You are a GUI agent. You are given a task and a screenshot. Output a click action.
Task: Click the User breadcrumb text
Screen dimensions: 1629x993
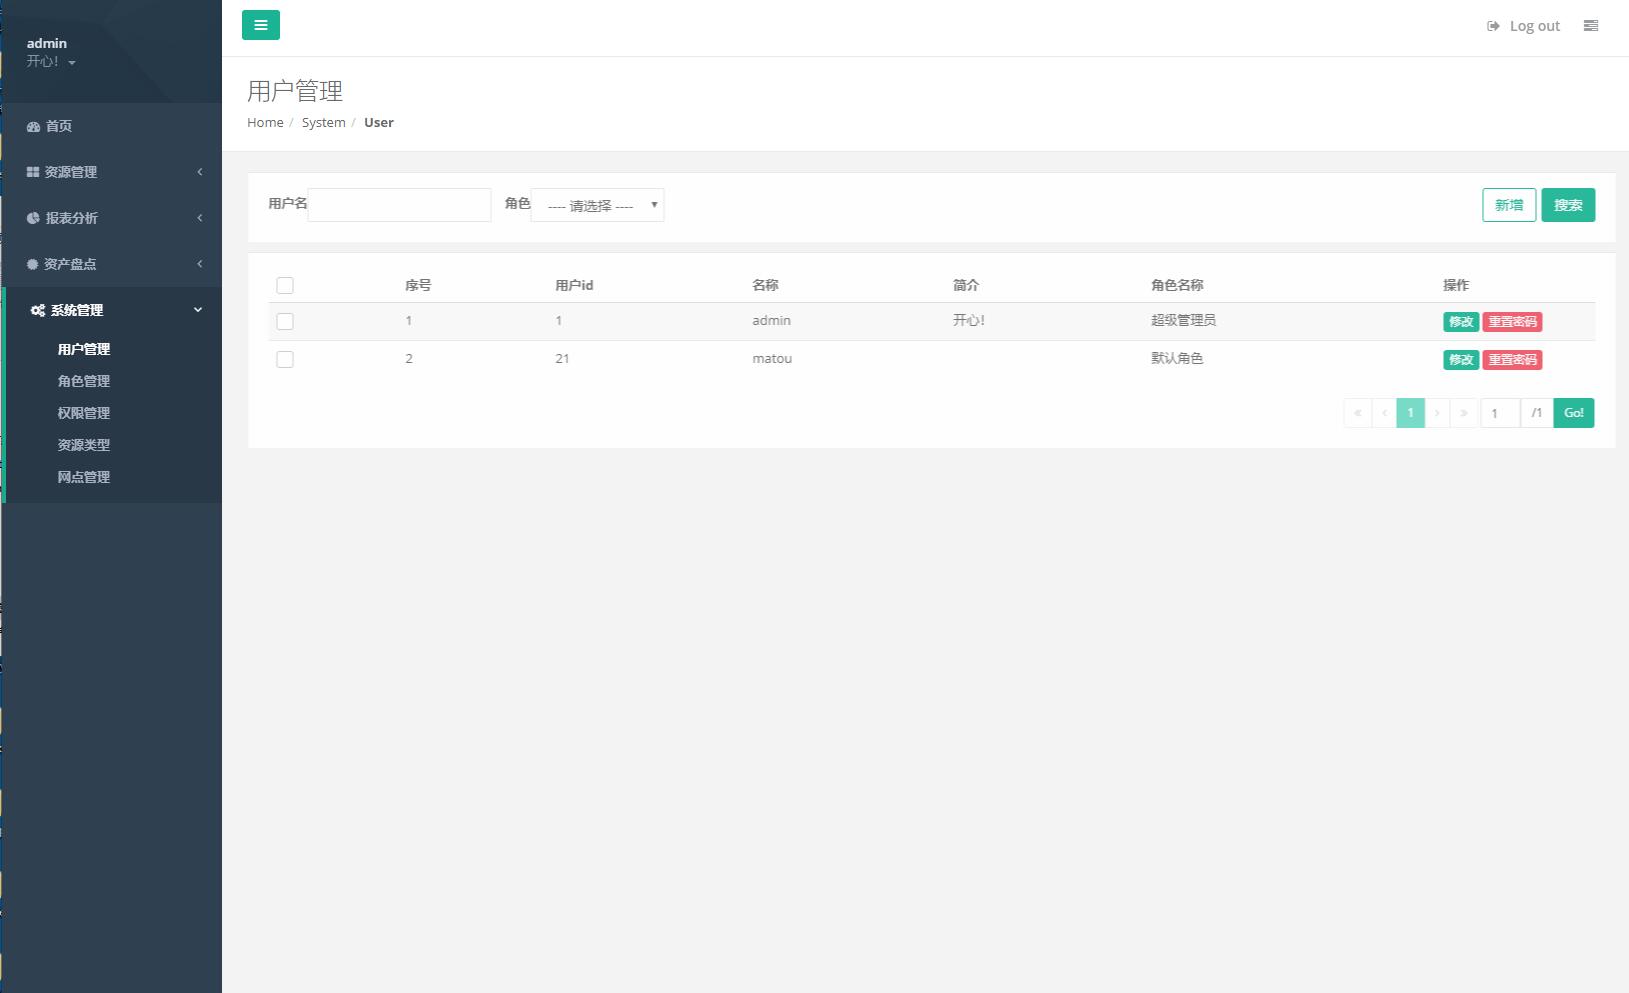379,122
